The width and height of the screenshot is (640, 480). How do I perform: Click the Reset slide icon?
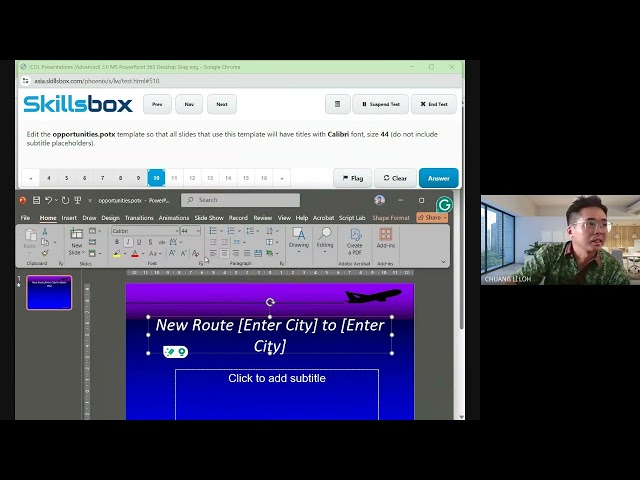point(93,242)
